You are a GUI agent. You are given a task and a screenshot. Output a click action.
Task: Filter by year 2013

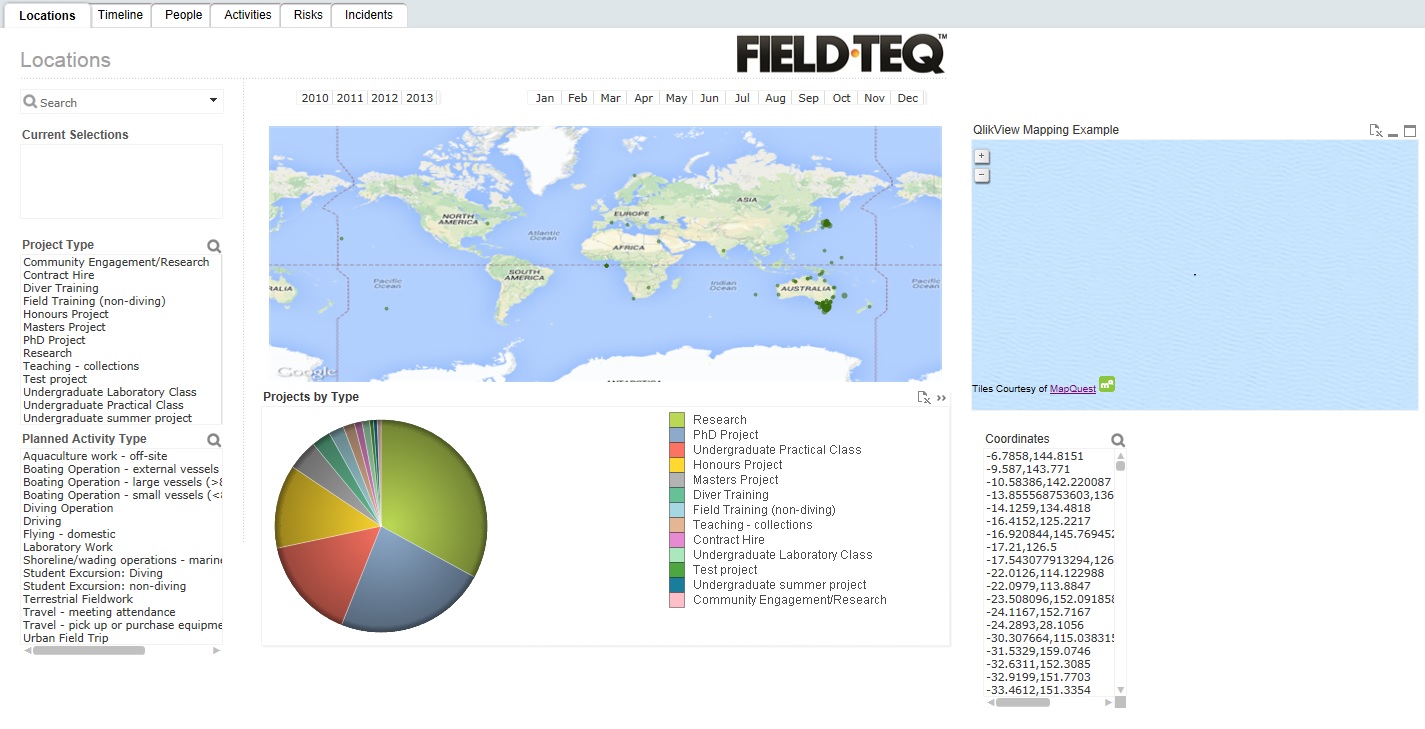pos(420,98)
